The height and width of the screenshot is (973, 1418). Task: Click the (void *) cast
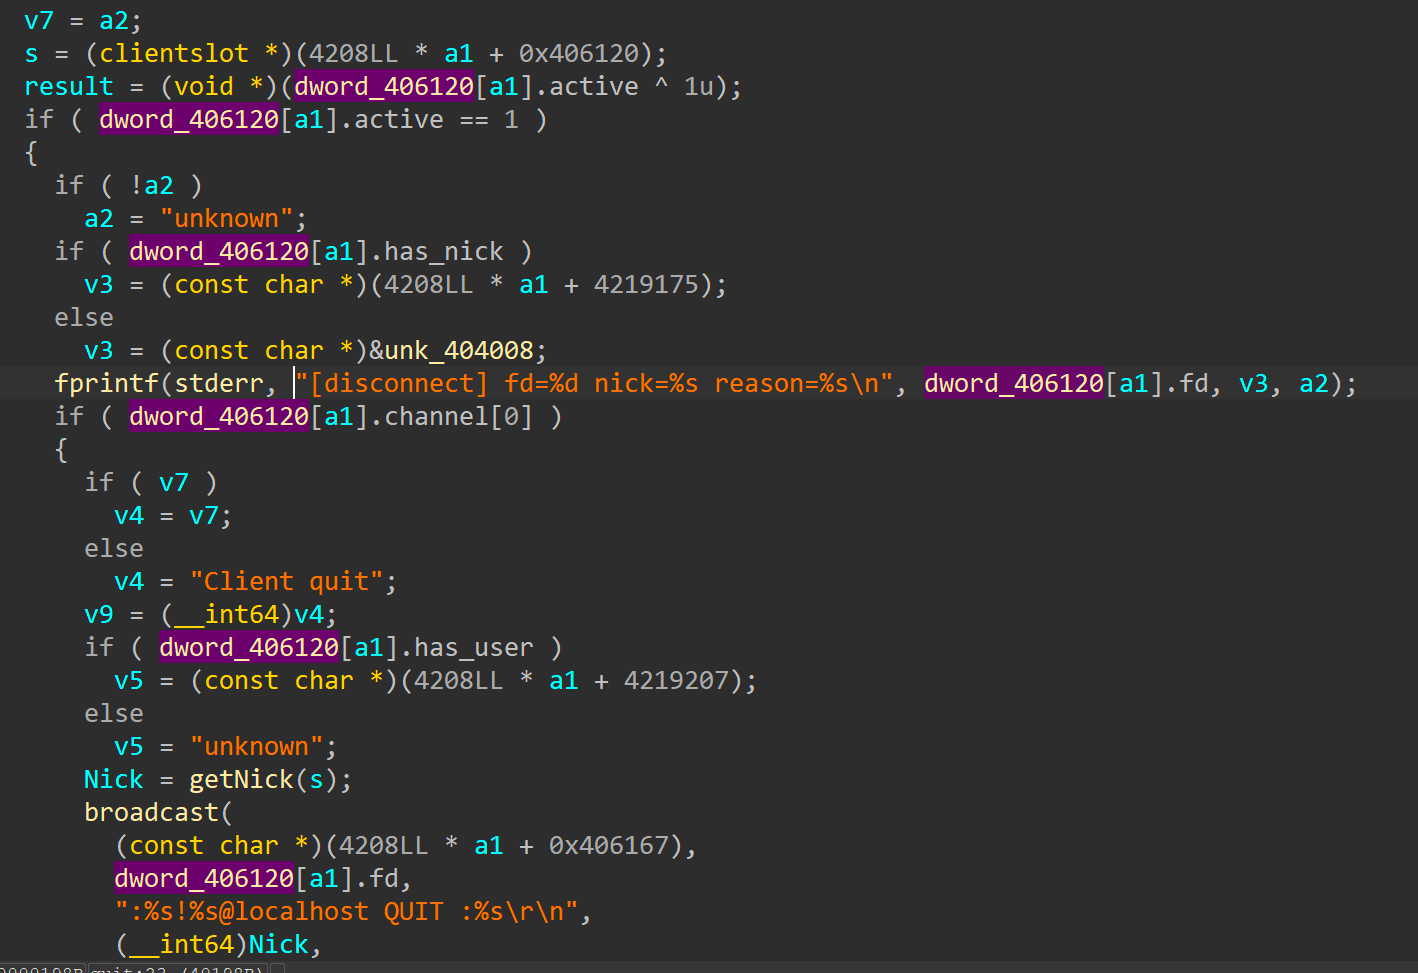(218, 86)
